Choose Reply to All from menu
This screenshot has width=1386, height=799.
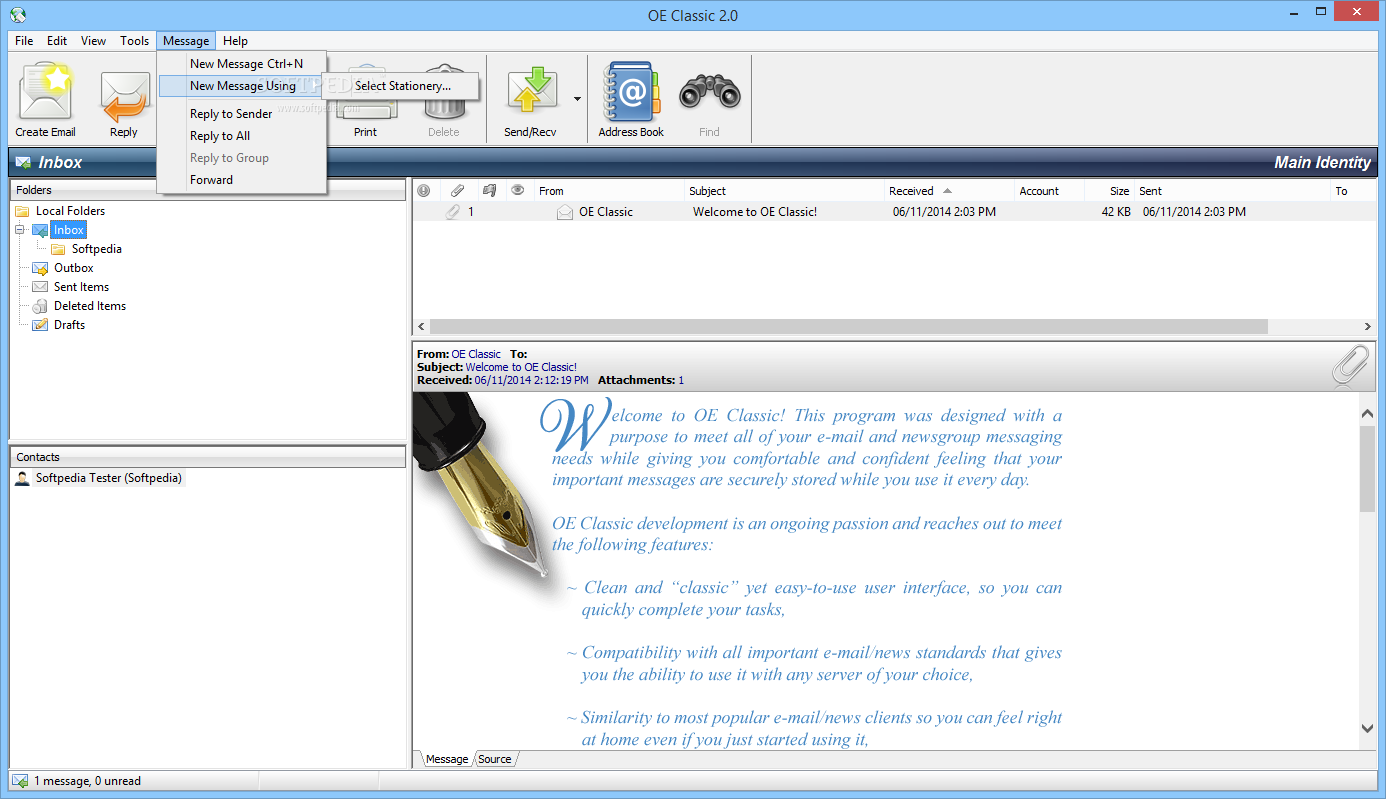[242, 136]
